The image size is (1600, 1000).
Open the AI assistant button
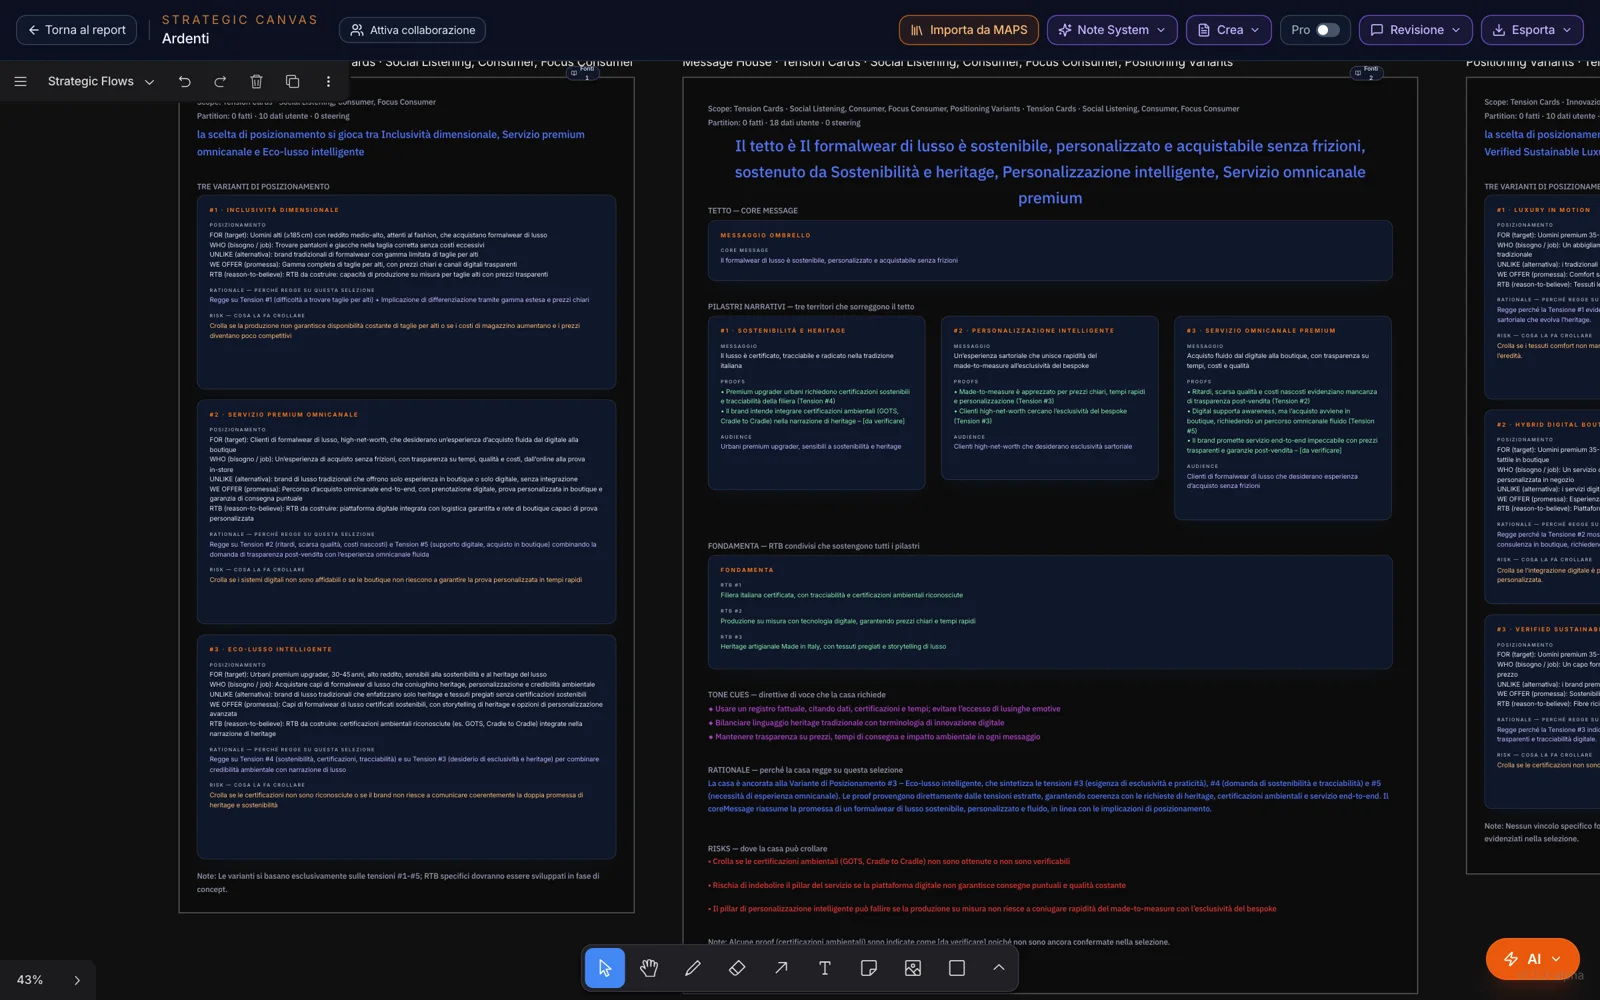coord(1532,959)
